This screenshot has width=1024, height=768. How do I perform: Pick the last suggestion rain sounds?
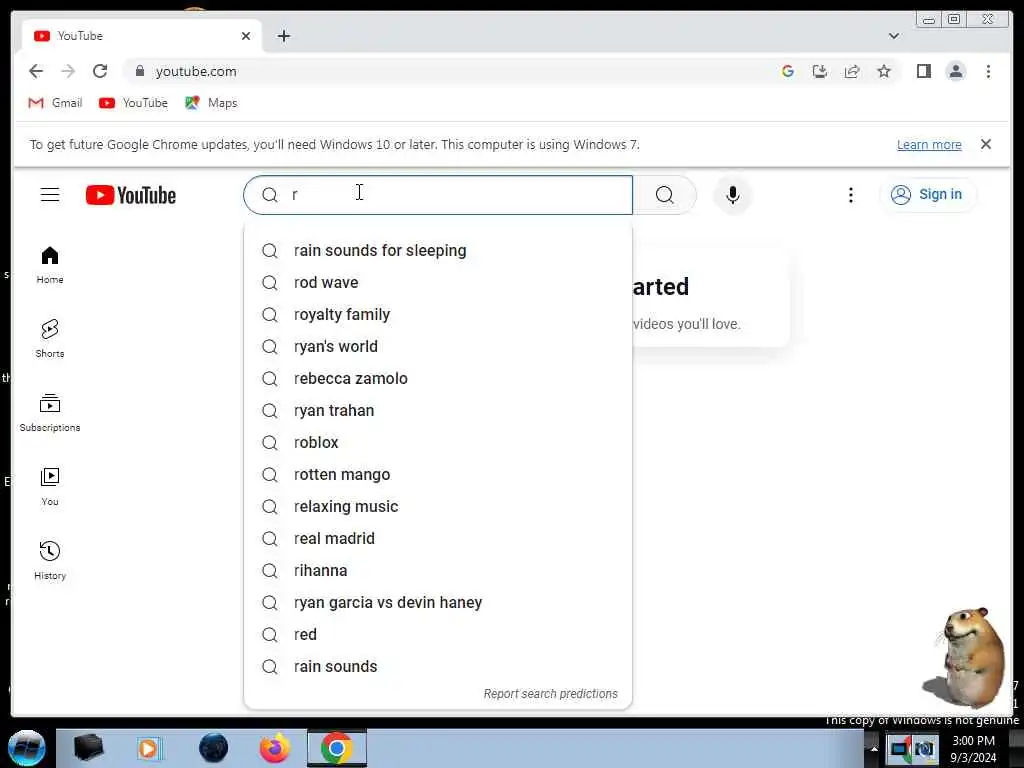pyautogui.click(x=438, y=667)
